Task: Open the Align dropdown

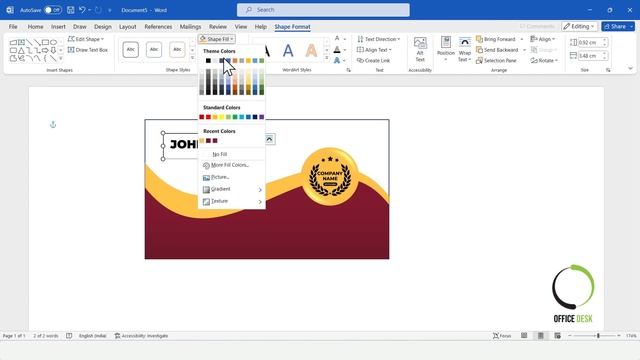Action: click(x=543, y=39)
